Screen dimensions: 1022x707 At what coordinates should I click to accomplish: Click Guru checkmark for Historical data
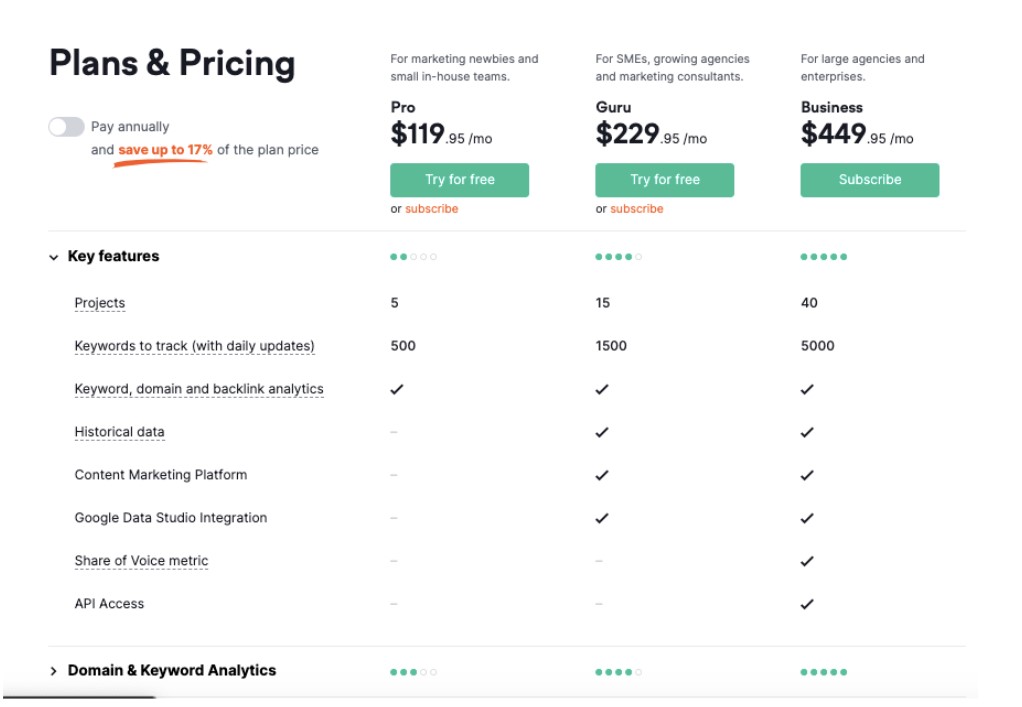(x=601, y=432)
